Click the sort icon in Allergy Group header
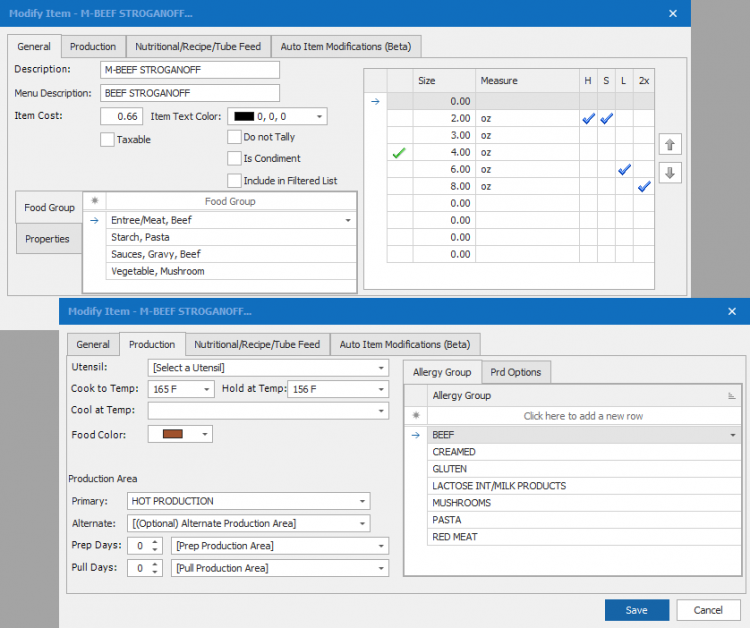 731,396
